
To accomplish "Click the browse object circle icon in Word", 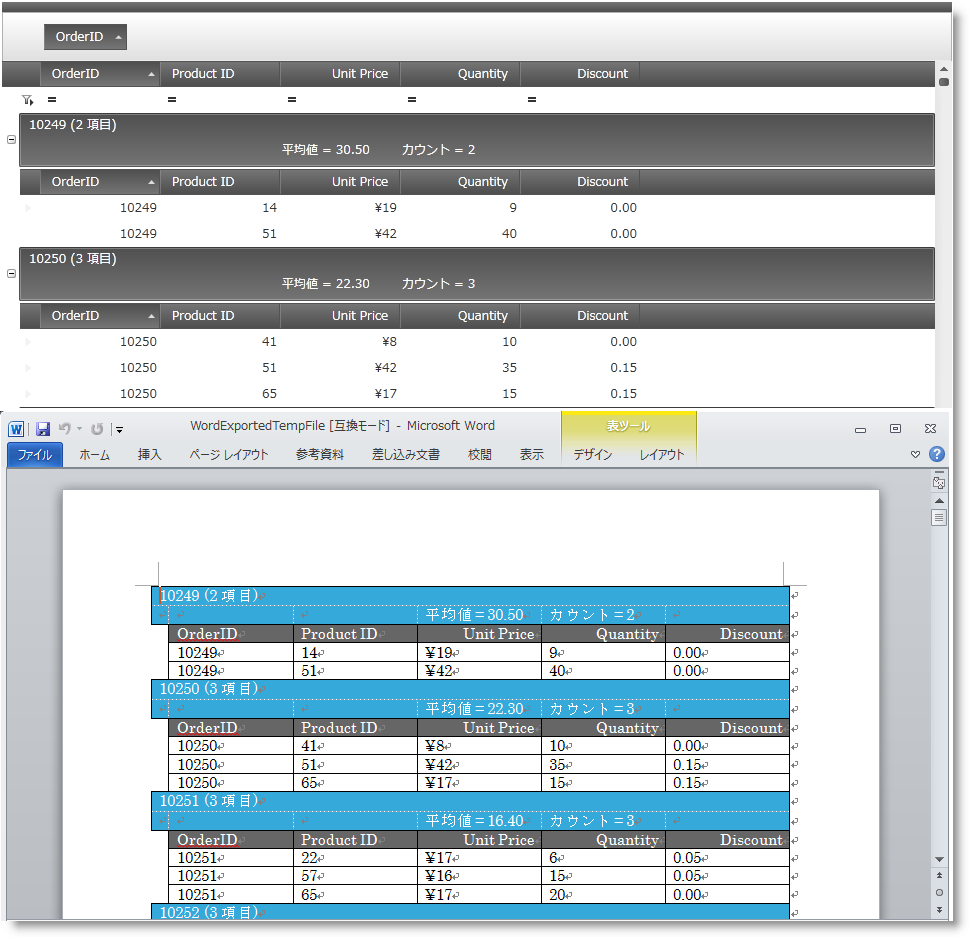I will tap(938, 892).
